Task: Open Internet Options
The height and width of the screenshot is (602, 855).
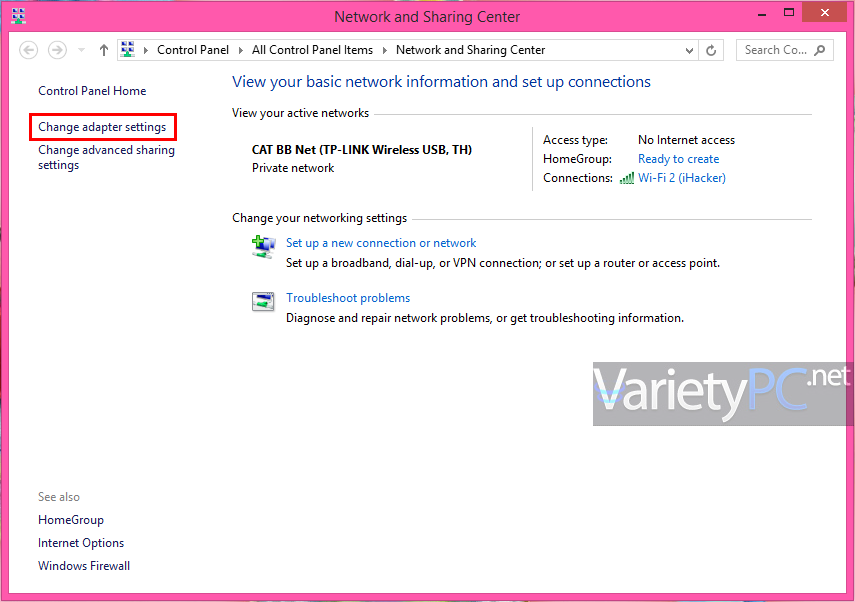Action: click(80, 542)
